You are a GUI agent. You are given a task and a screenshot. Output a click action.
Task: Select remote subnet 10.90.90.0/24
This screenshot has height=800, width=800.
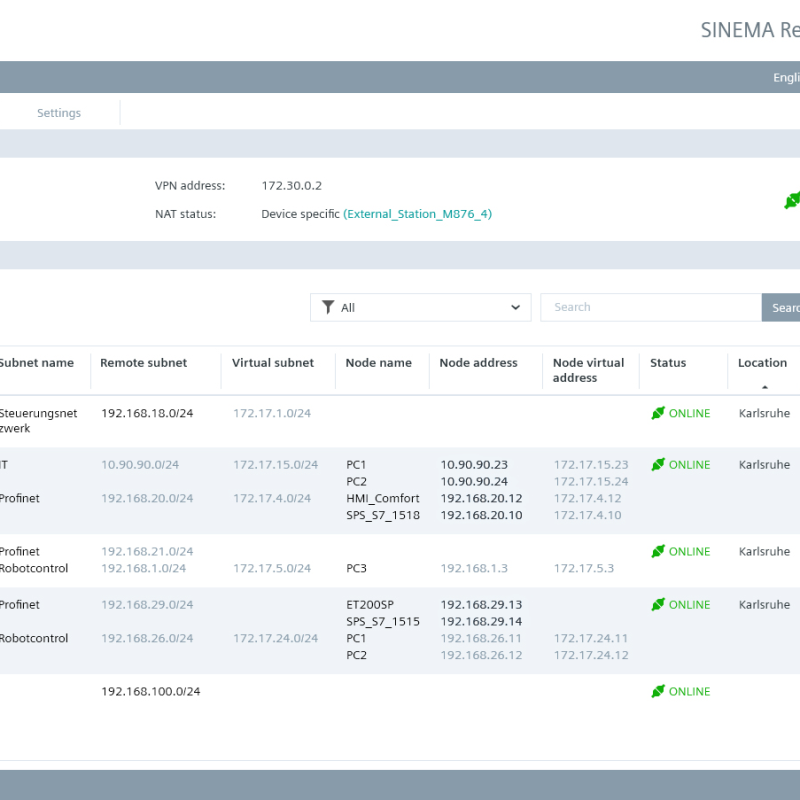[140, 465]
